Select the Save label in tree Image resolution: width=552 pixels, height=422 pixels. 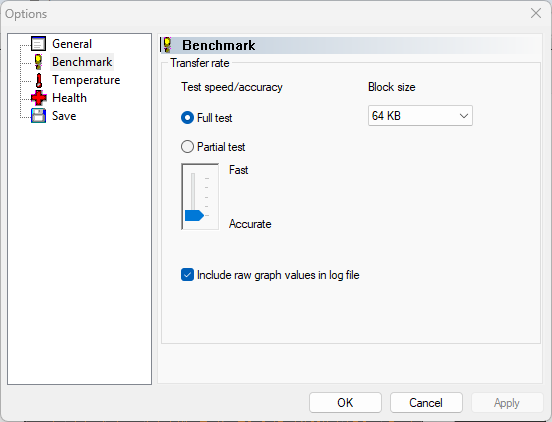pos(64,116)
